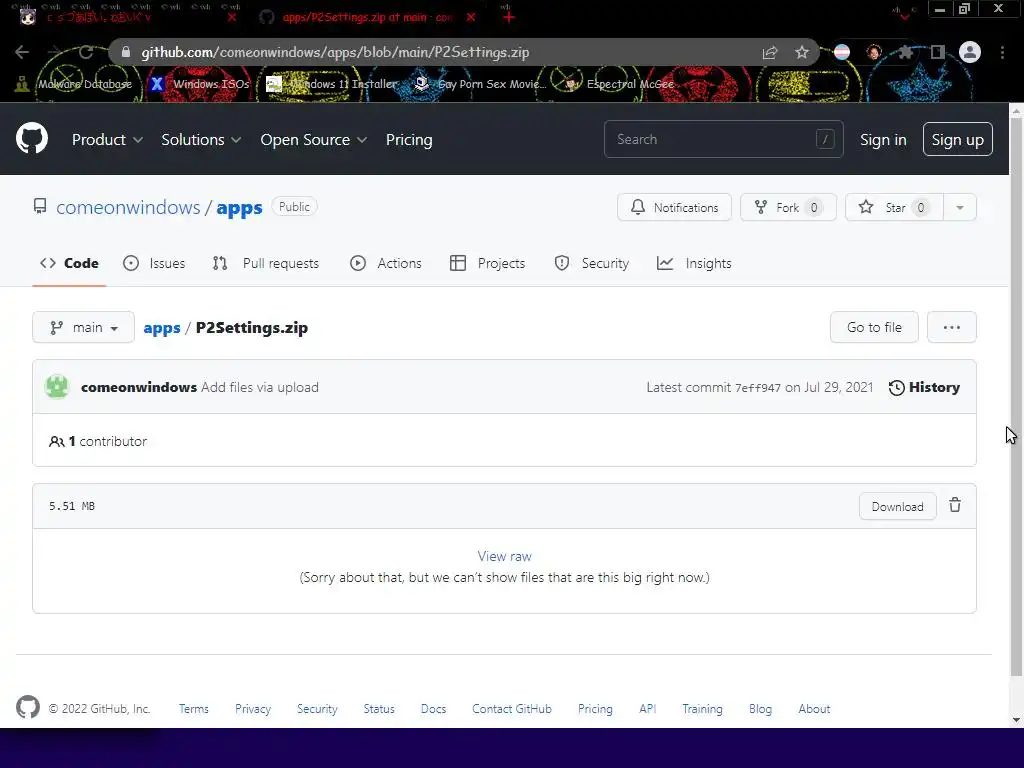Star the apps repository

pyautogui.click(x=894, y=208)
